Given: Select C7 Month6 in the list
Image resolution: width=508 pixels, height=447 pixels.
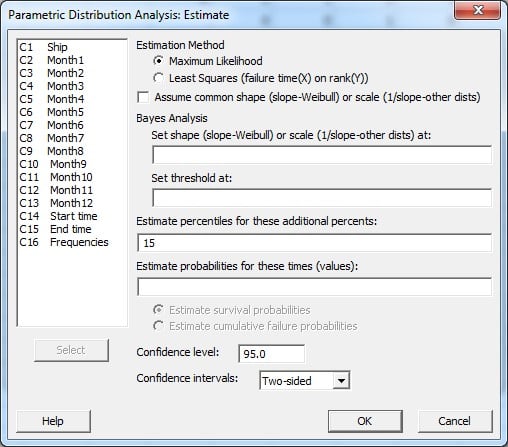Looking at the screenshot, I should pos(51,125).
